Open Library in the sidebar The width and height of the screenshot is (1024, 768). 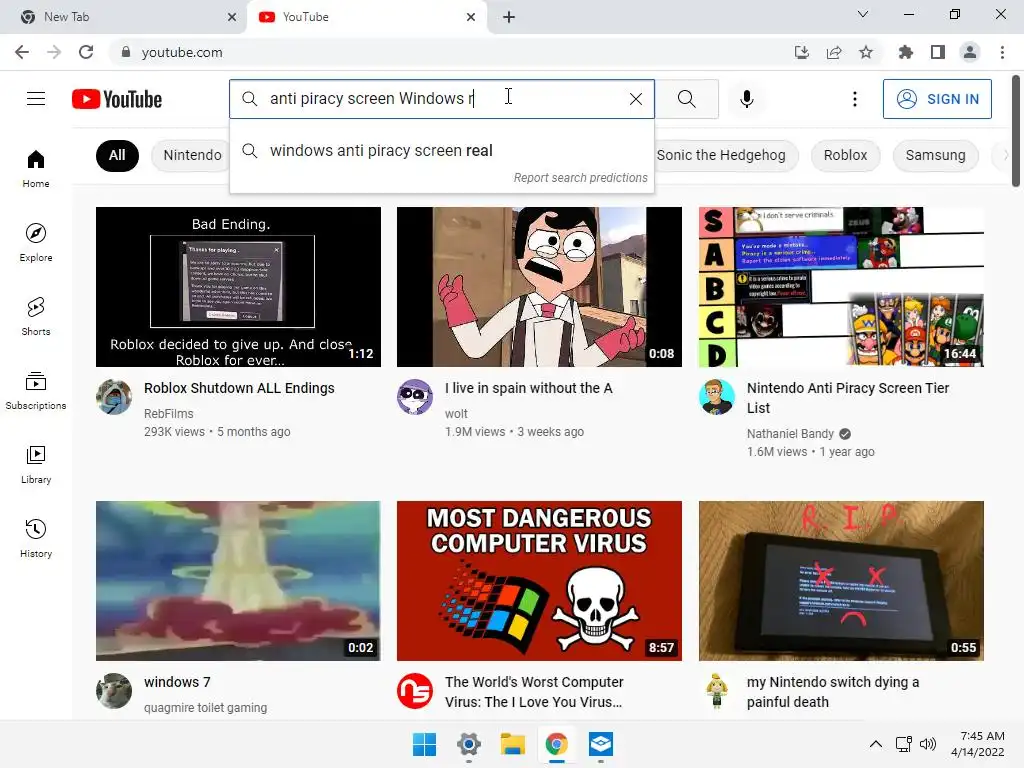point(36,464)
